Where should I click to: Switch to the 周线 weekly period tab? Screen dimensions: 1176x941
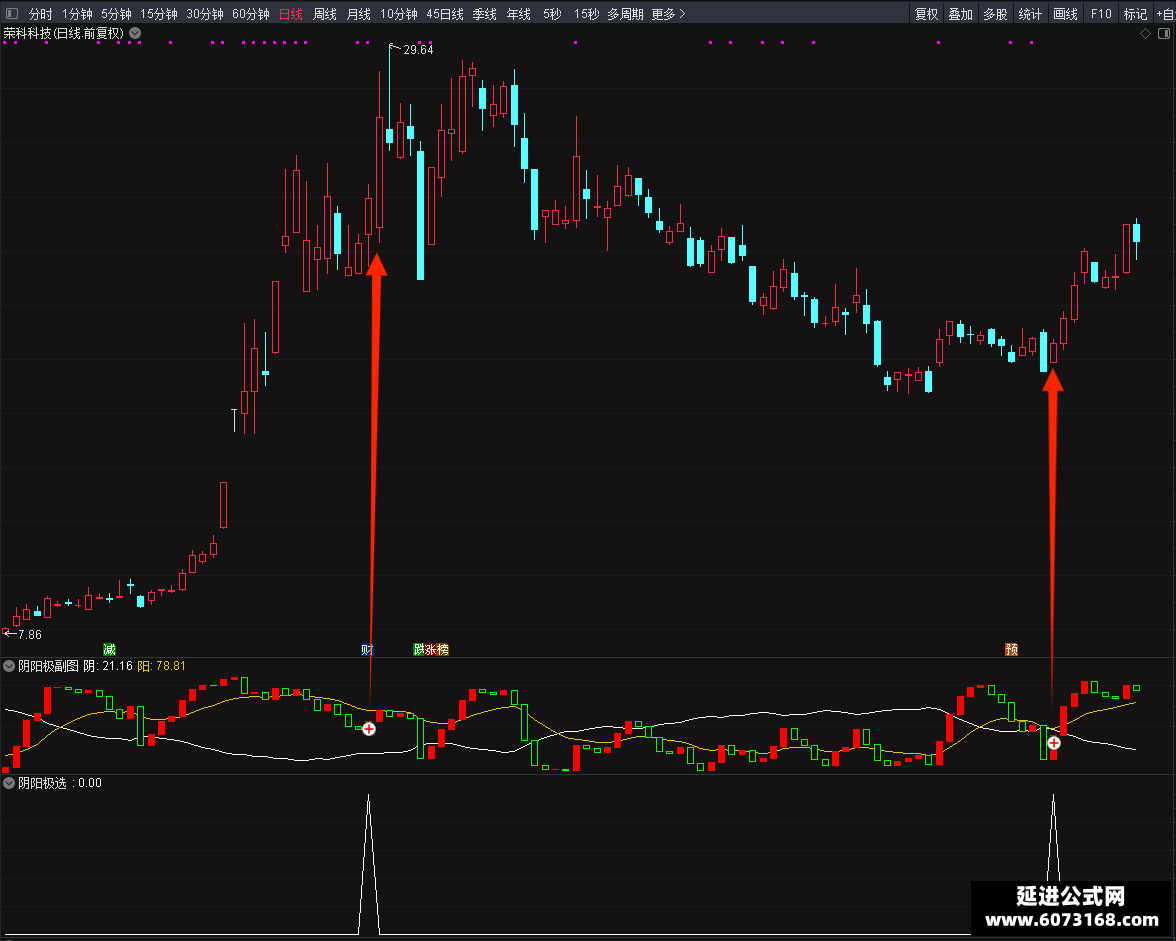click(325, 13)
